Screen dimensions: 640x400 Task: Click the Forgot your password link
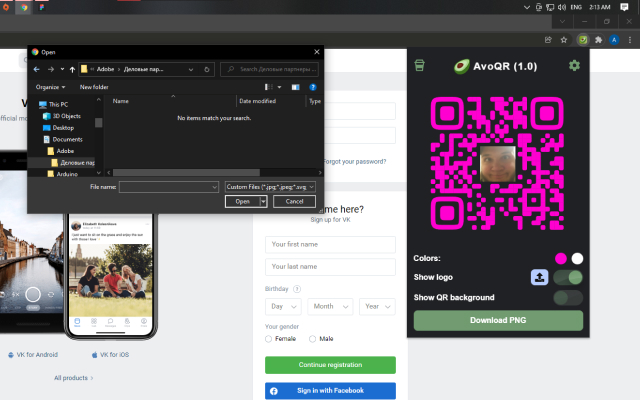[356, 162]
